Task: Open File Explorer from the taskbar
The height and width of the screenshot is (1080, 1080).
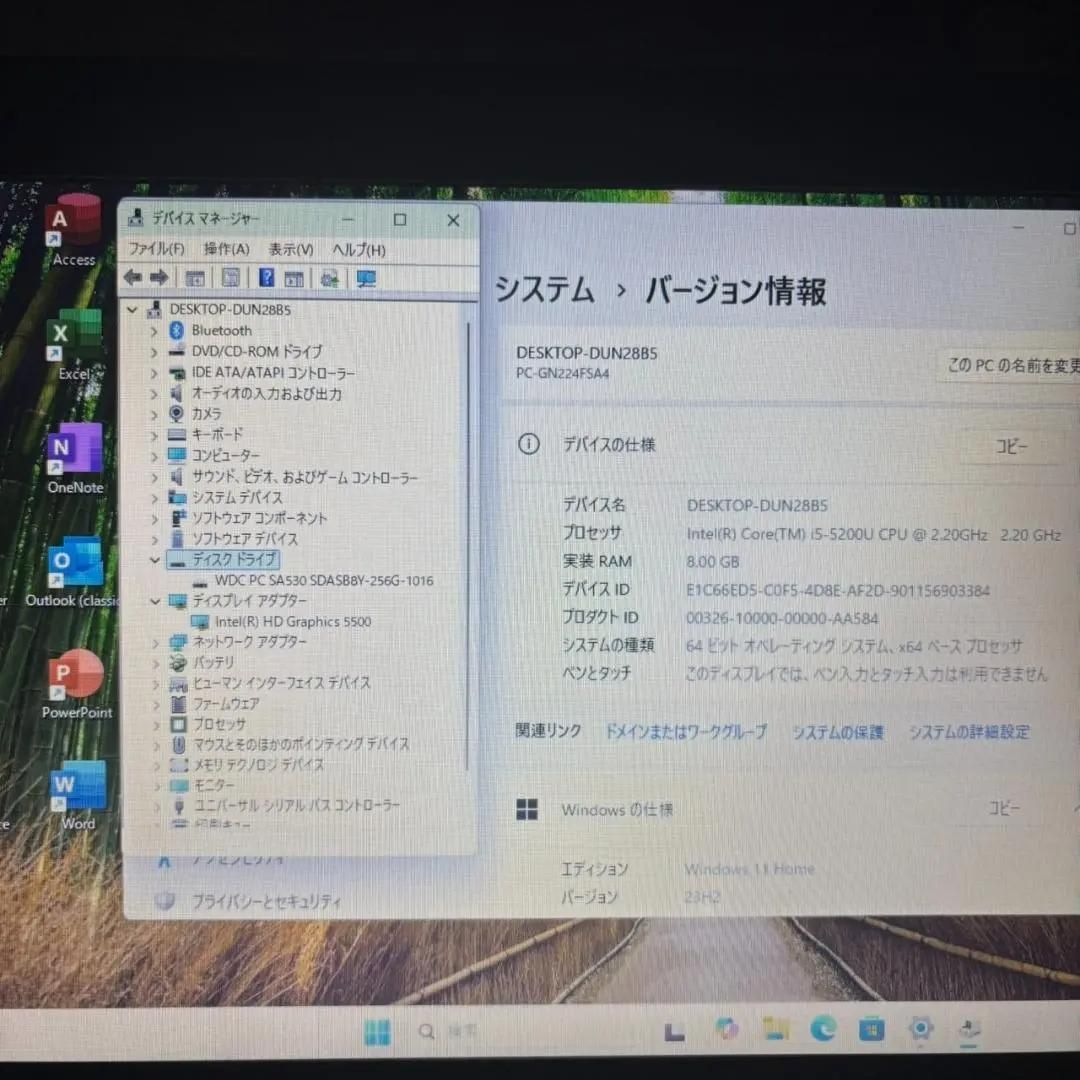Action: [x=776, y=1028]
